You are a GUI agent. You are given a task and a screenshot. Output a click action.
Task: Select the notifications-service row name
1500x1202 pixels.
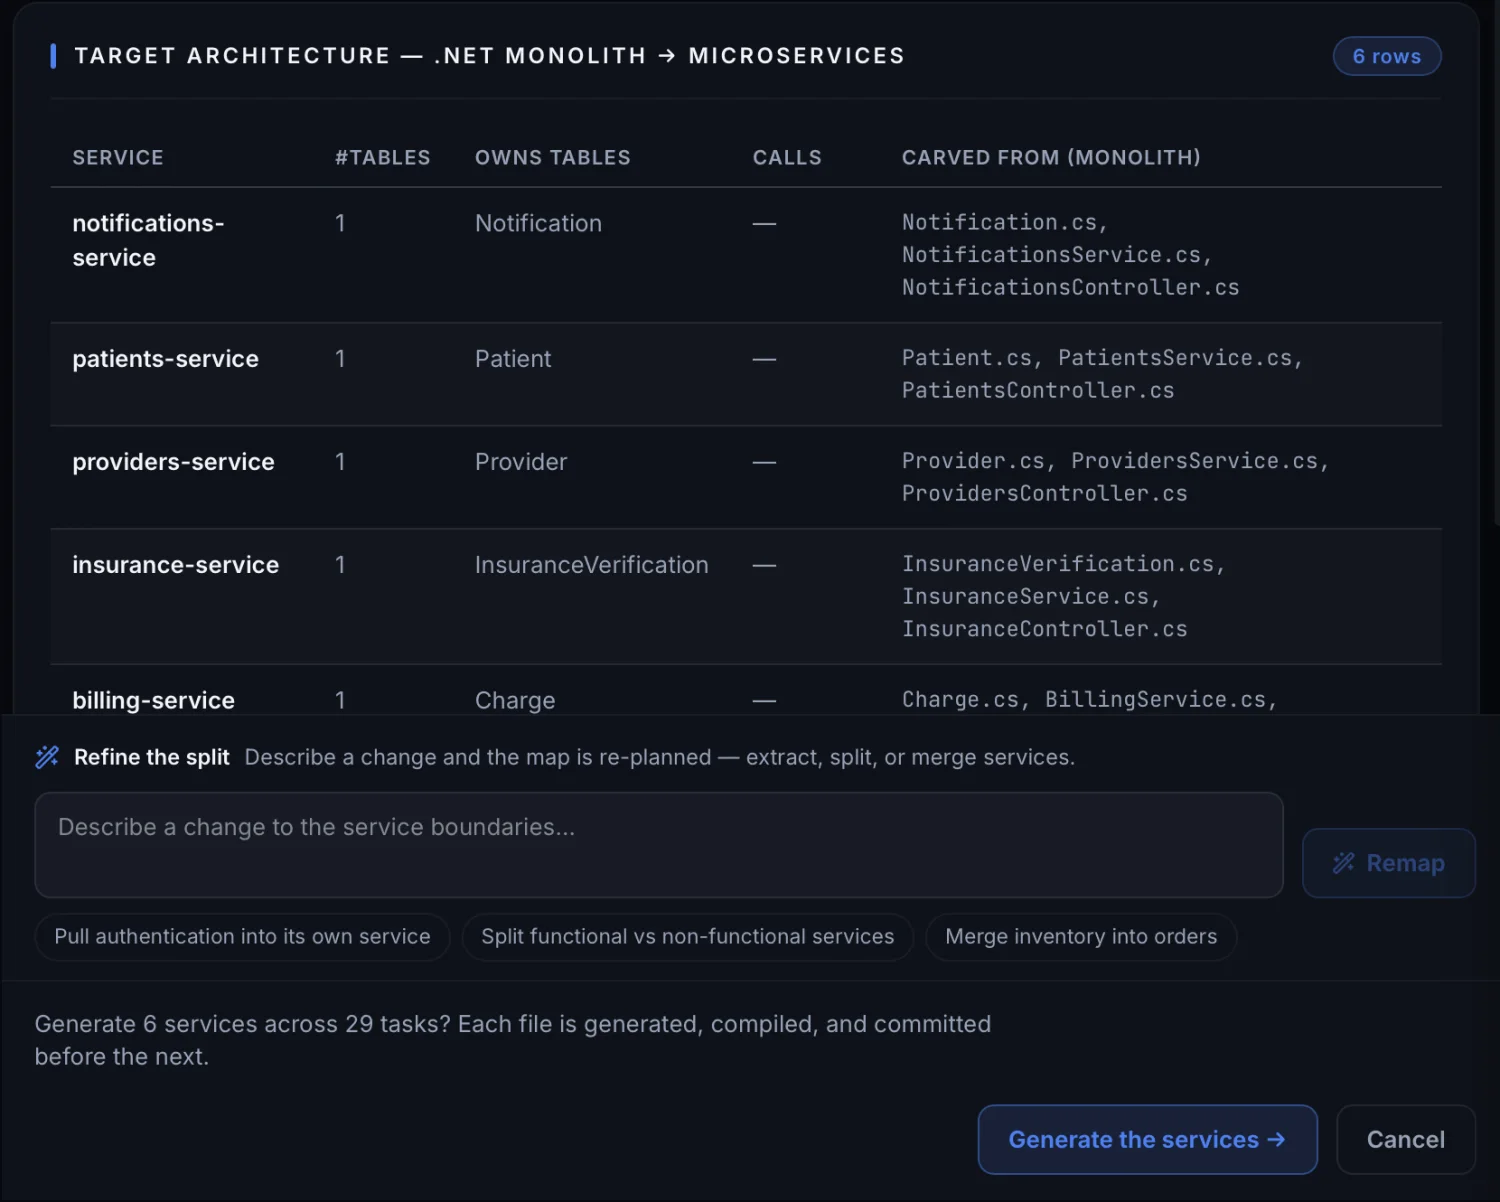(x=148, y=240)
